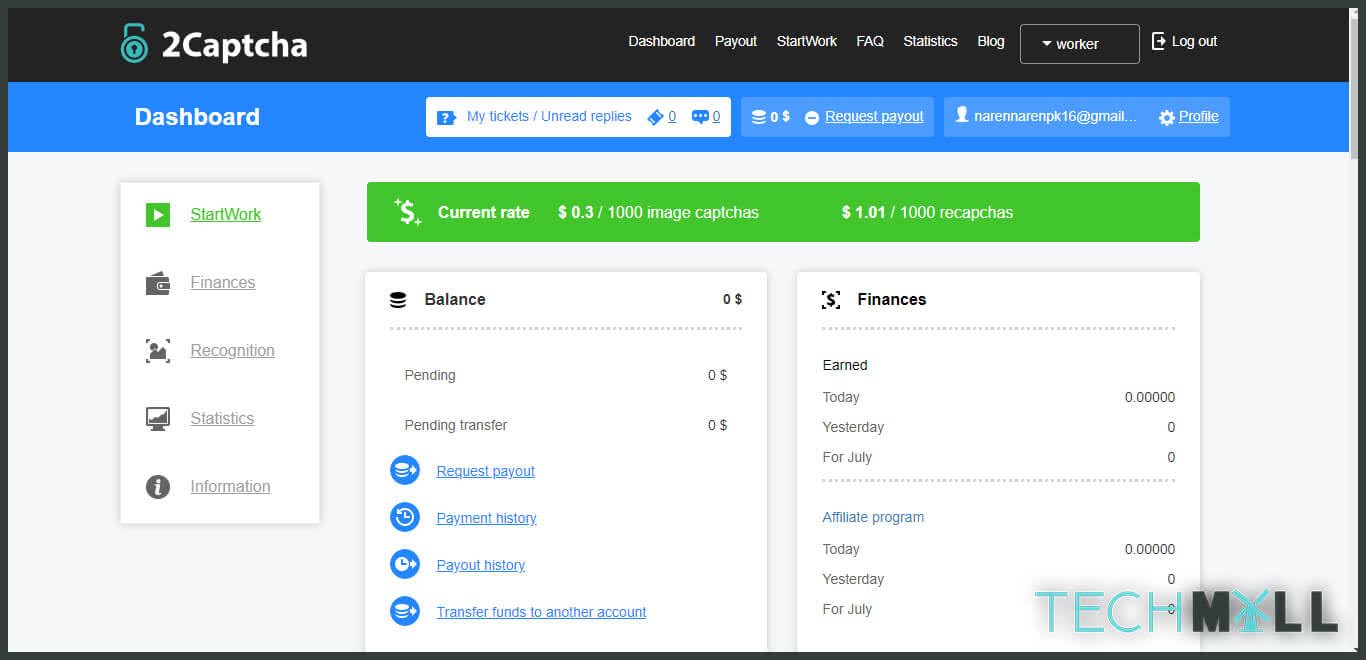The height and width of the screenshot is (660, 1366).
Task: Open the Payout history link
Action: click(x=481, y=565)
